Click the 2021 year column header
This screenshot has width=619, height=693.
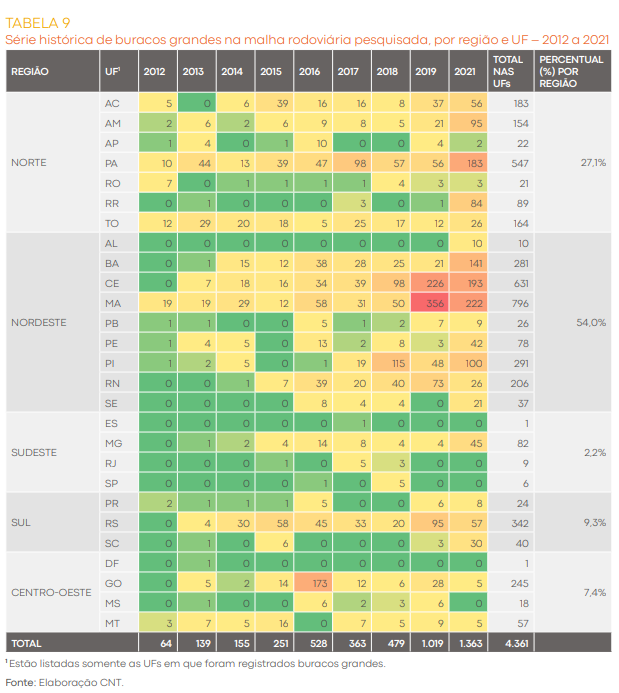[464, 72]
